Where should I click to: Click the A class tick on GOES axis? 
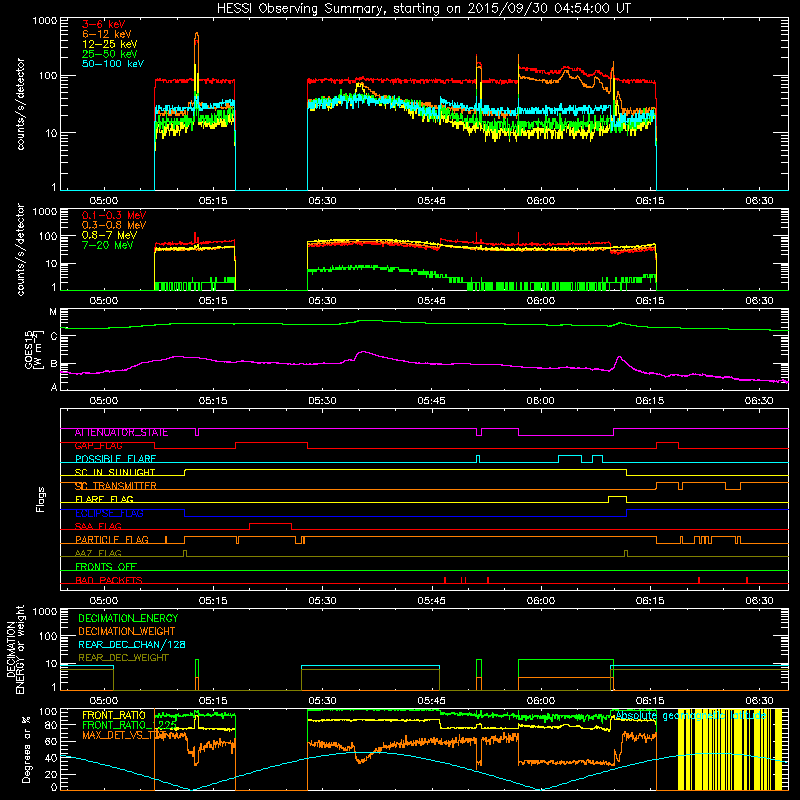[x=53, y=387]
